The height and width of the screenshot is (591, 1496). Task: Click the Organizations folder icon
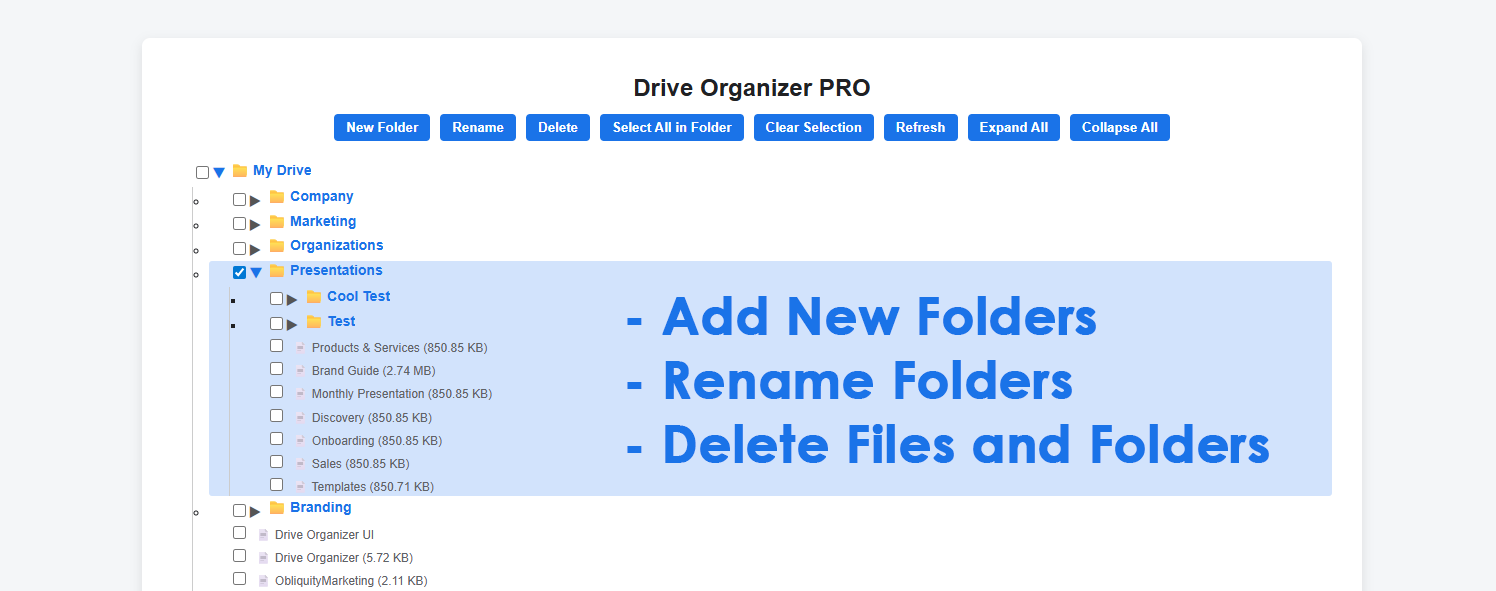(x=277, y=246)
